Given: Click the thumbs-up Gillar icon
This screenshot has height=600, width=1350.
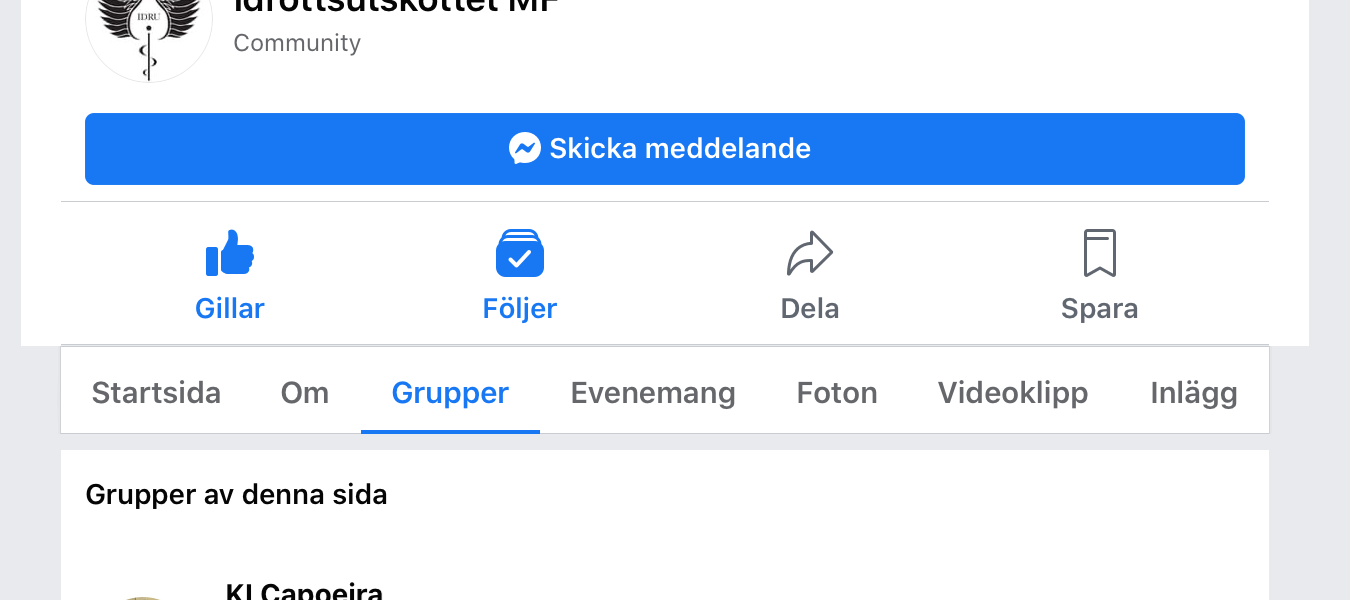Looking at the screenshot, I should tap(230, 253).
